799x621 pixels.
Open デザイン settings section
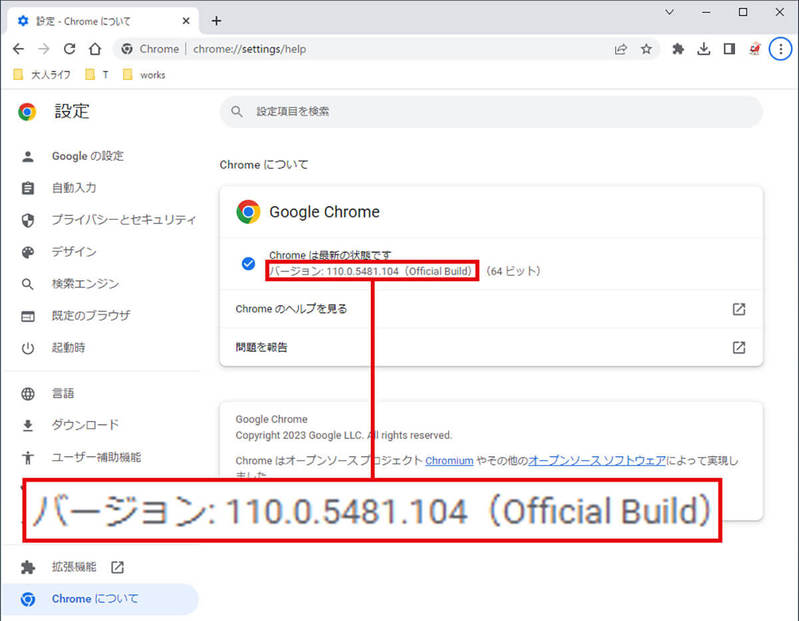tap(74, 252)
